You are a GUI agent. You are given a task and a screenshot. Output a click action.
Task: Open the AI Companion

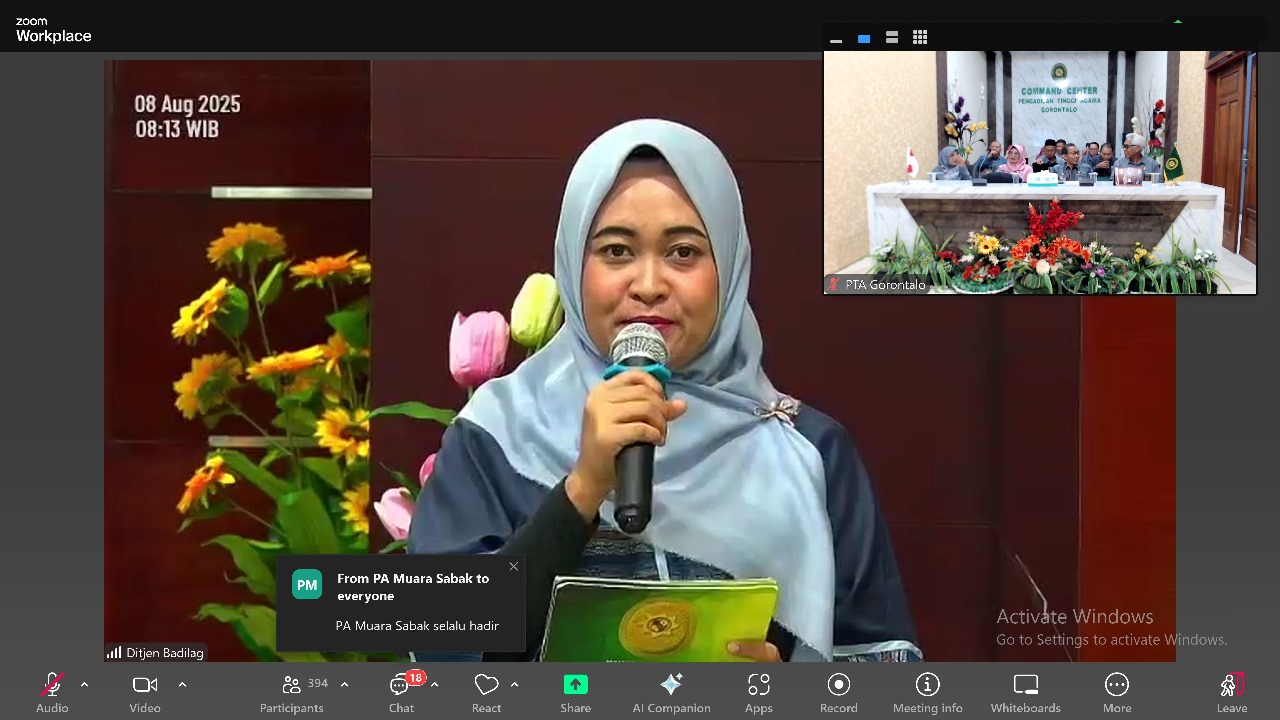pos(671,692)
